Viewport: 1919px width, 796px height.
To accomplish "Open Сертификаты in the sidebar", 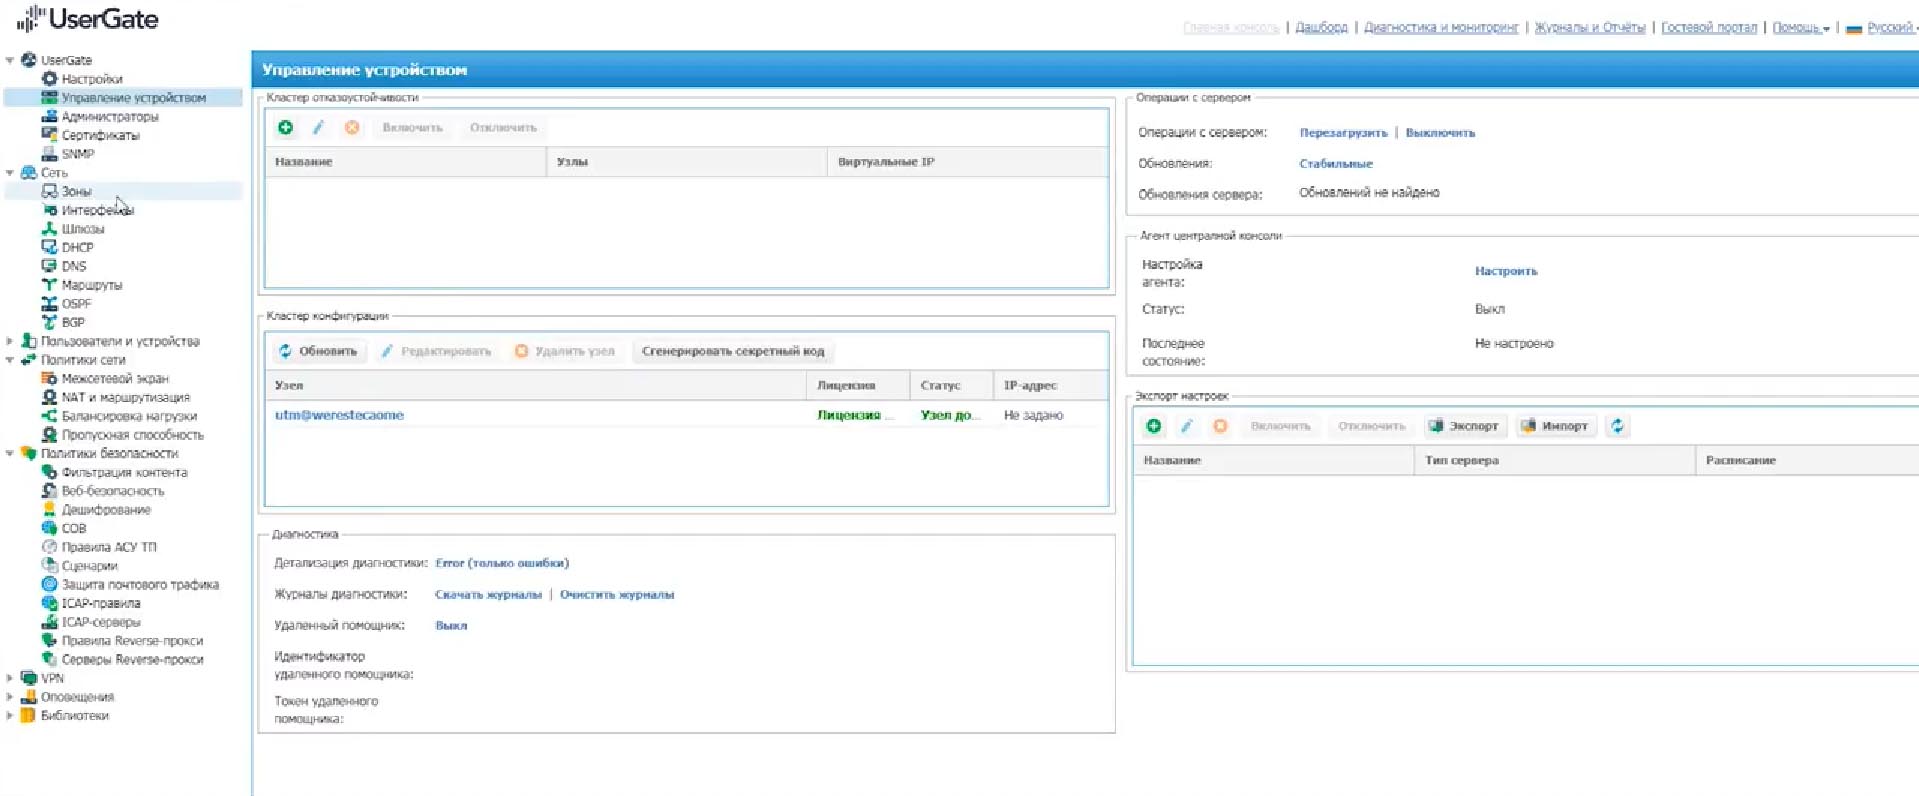I will pyautogui.click(x=101, y=135).
